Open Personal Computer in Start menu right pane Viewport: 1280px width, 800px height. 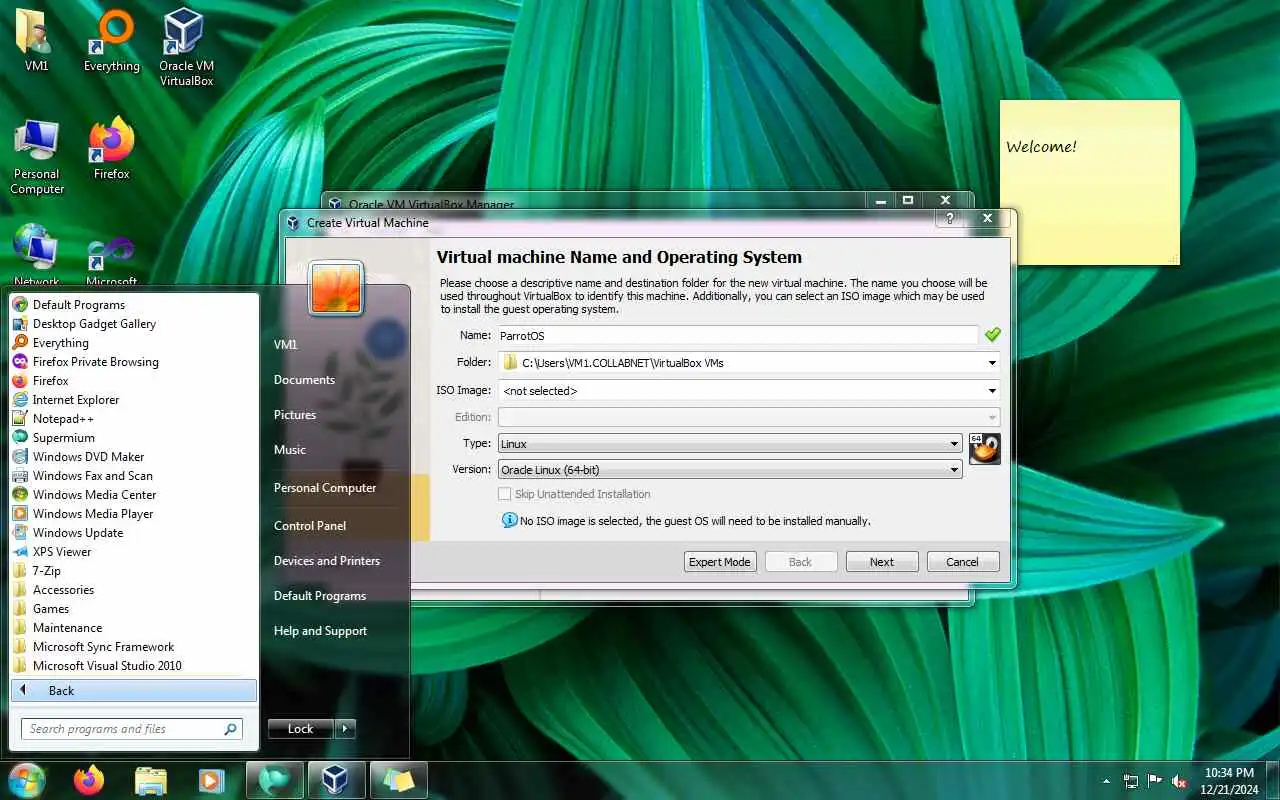[x=325, y=488]
